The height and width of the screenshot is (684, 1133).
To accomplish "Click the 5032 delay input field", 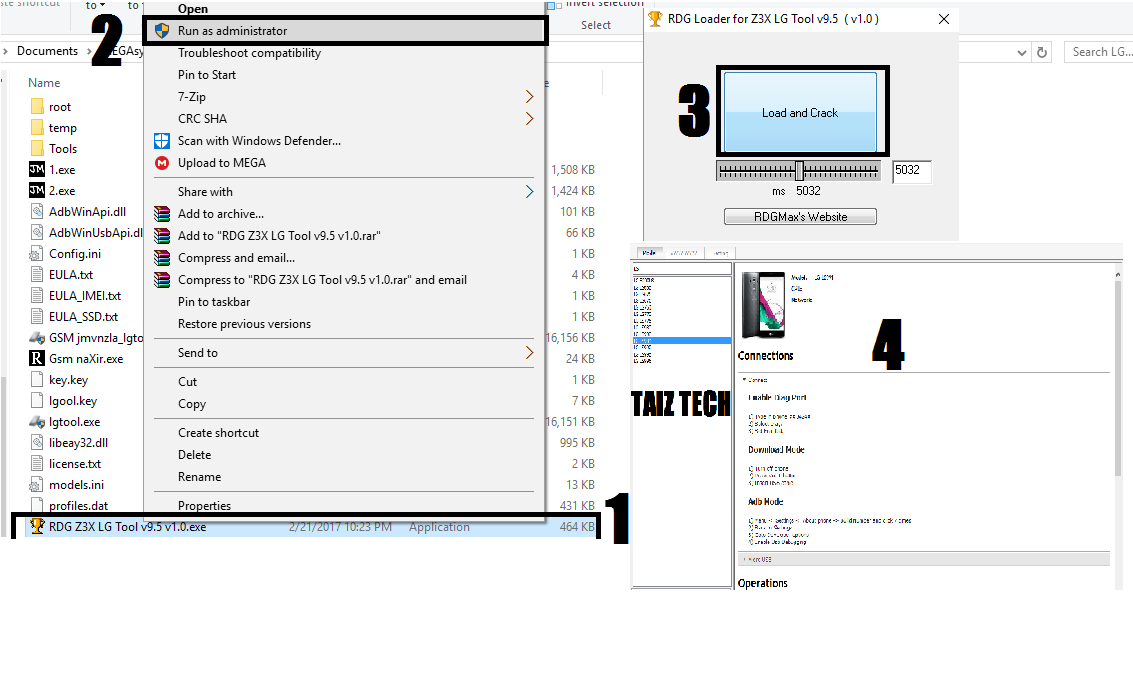I will pyautogui.click(x=911, y=170).
